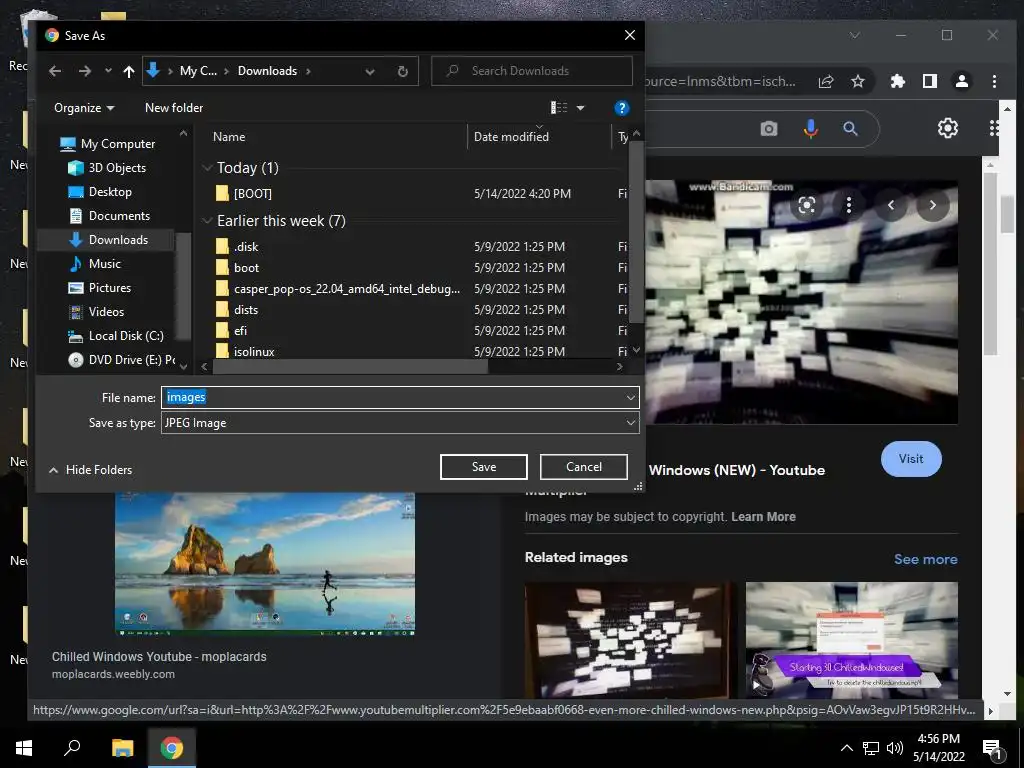Open recent locations dropdown arrow
Screen dimensions: 1024x768
pyautogui.click(x=108, y=71)
